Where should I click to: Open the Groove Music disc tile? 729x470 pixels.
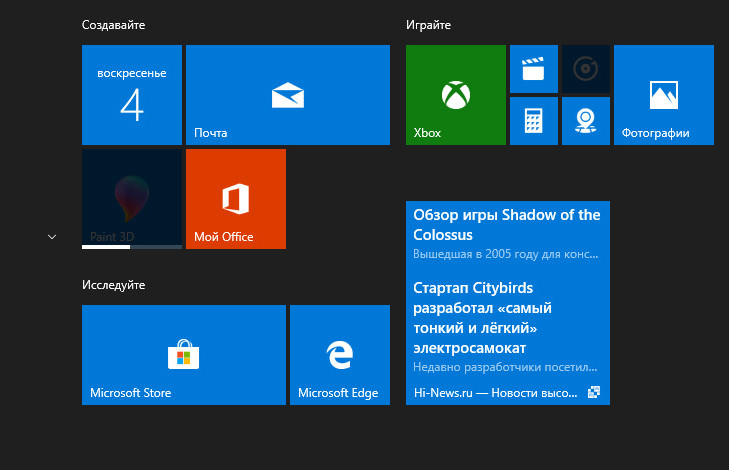[586, 69]
